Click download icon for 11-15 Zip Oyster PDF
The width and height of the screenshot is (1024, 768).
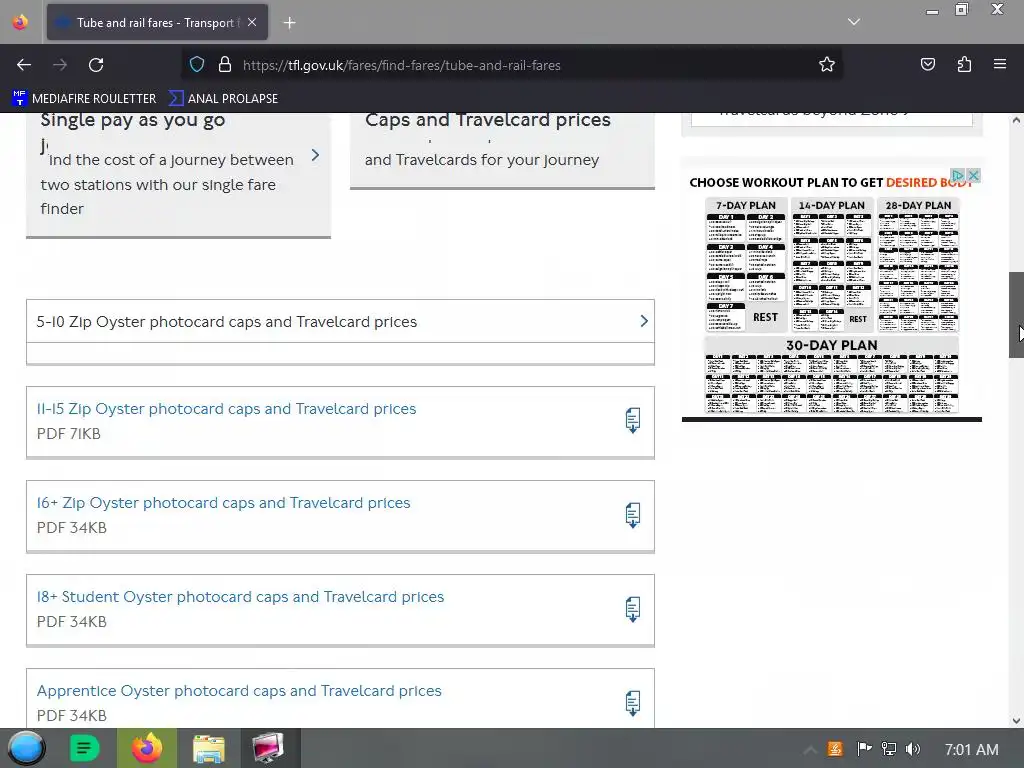(632, 421)
